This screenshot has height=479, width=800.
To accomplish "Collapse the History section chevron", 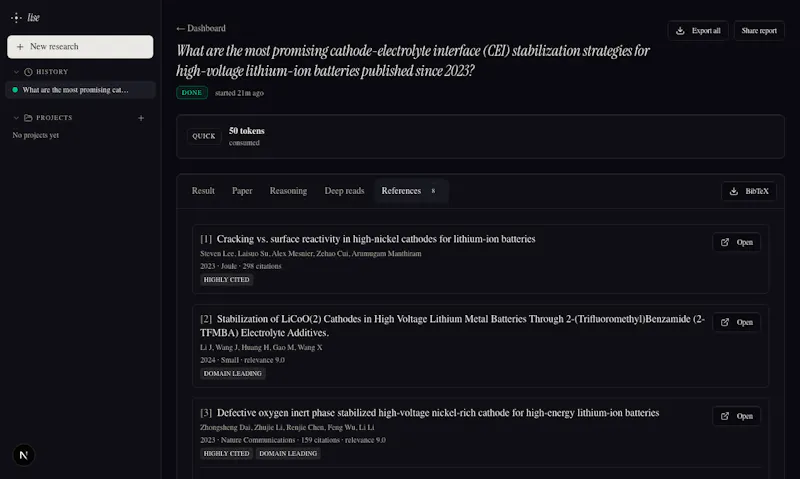I will click(16, 72).
